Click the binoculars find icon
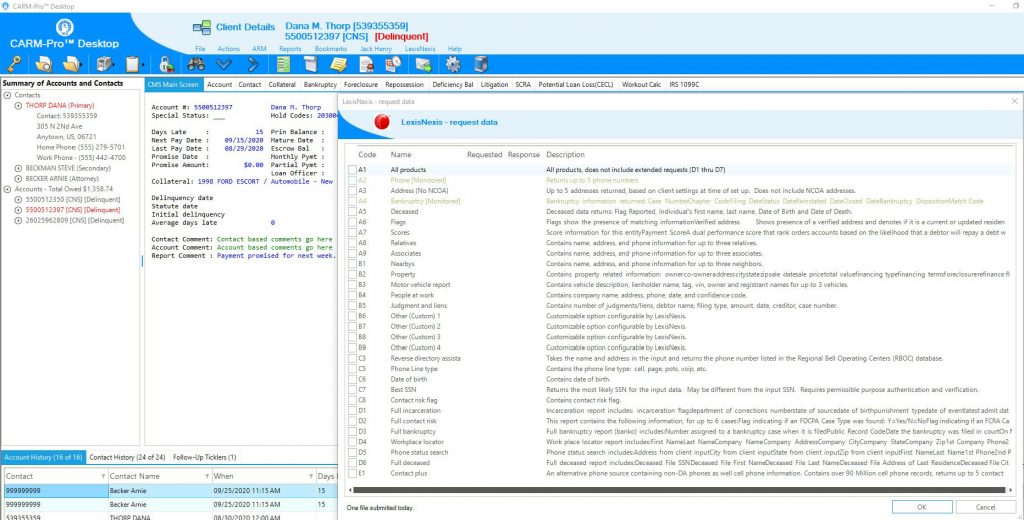Viewport: 1024px width, 520px height. (x=196, y=64)
